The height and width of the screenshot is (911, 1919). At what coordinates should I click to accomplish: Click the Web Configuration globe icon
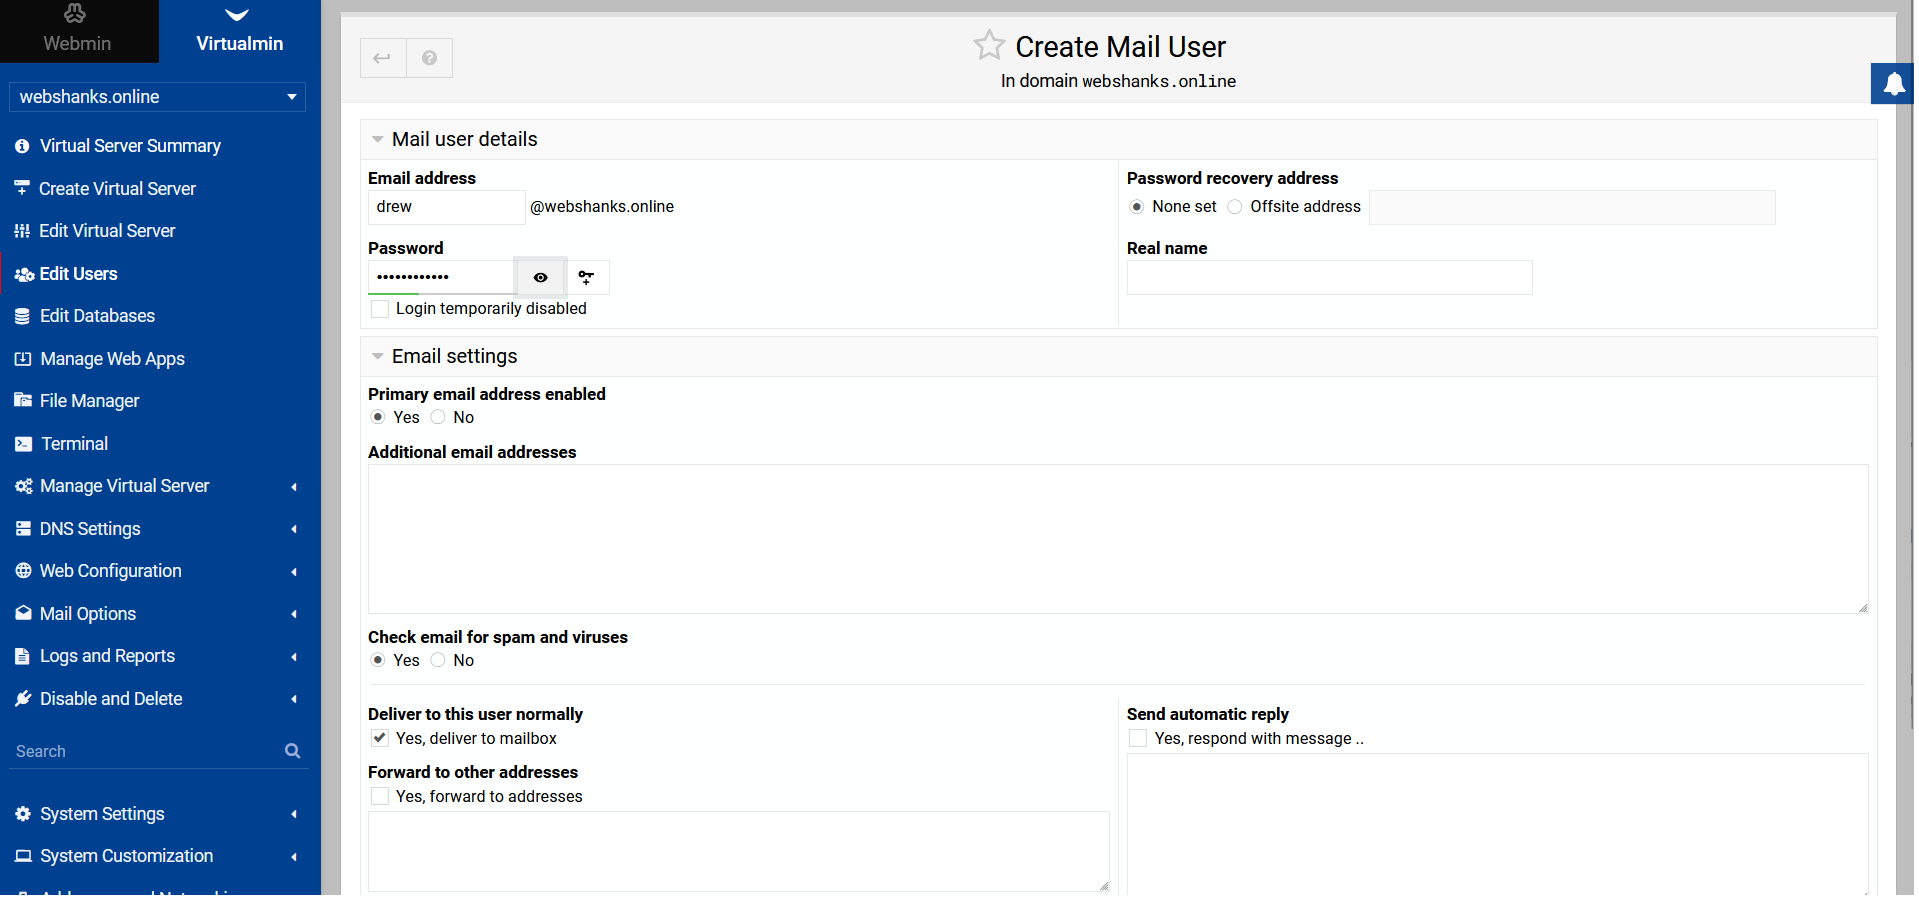23,571
